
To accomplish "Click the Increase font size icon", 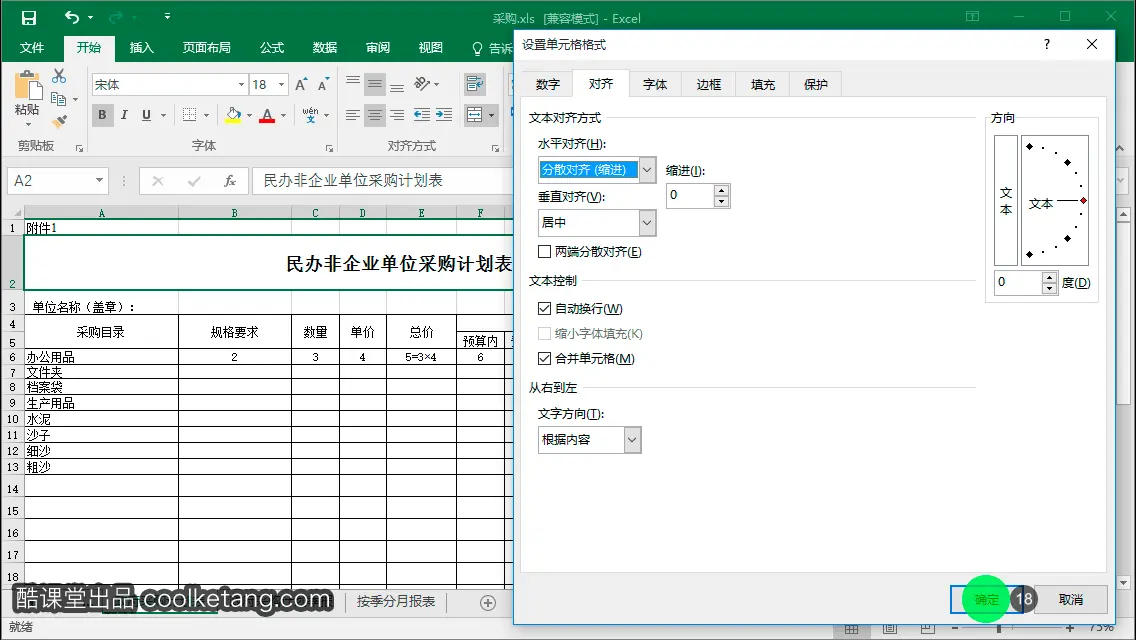I will point(301,85).
